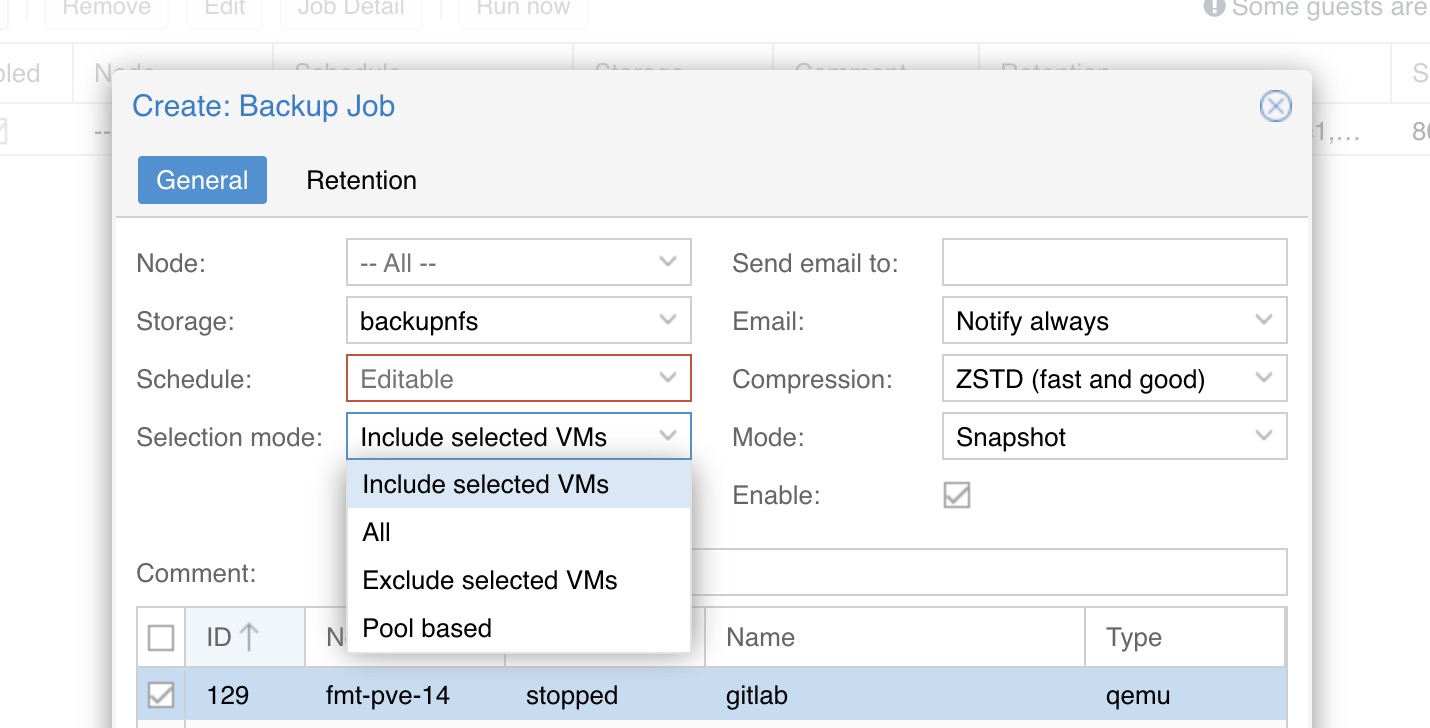Switch to the Retention tab
Viewport: 1430px width, 728px height.
click(361, 180)
